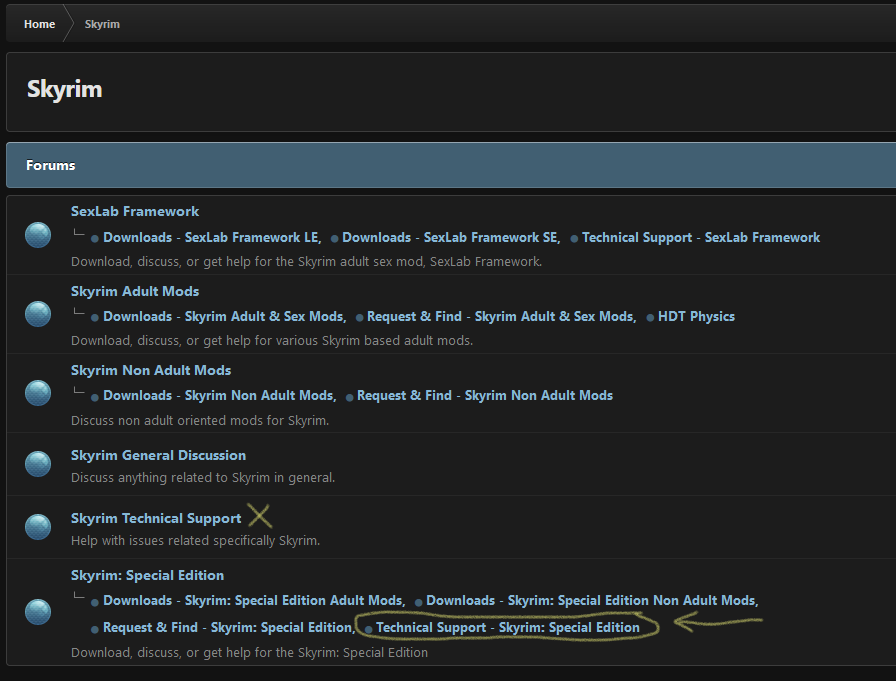Viewport: 896px width, 681px height.
Task: Click the 'get help for the Skyrim: Special Edition' description
Action: [x=249, y=652]
